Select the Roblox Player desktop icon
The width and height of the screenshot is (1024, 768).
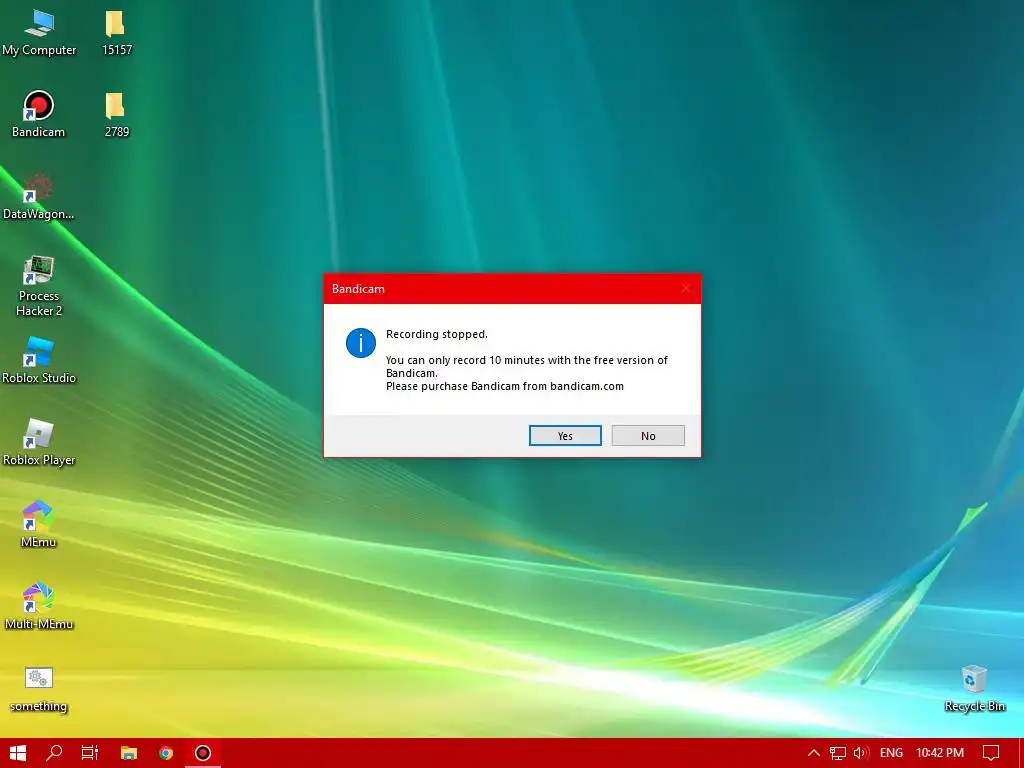tap(39, 443)
